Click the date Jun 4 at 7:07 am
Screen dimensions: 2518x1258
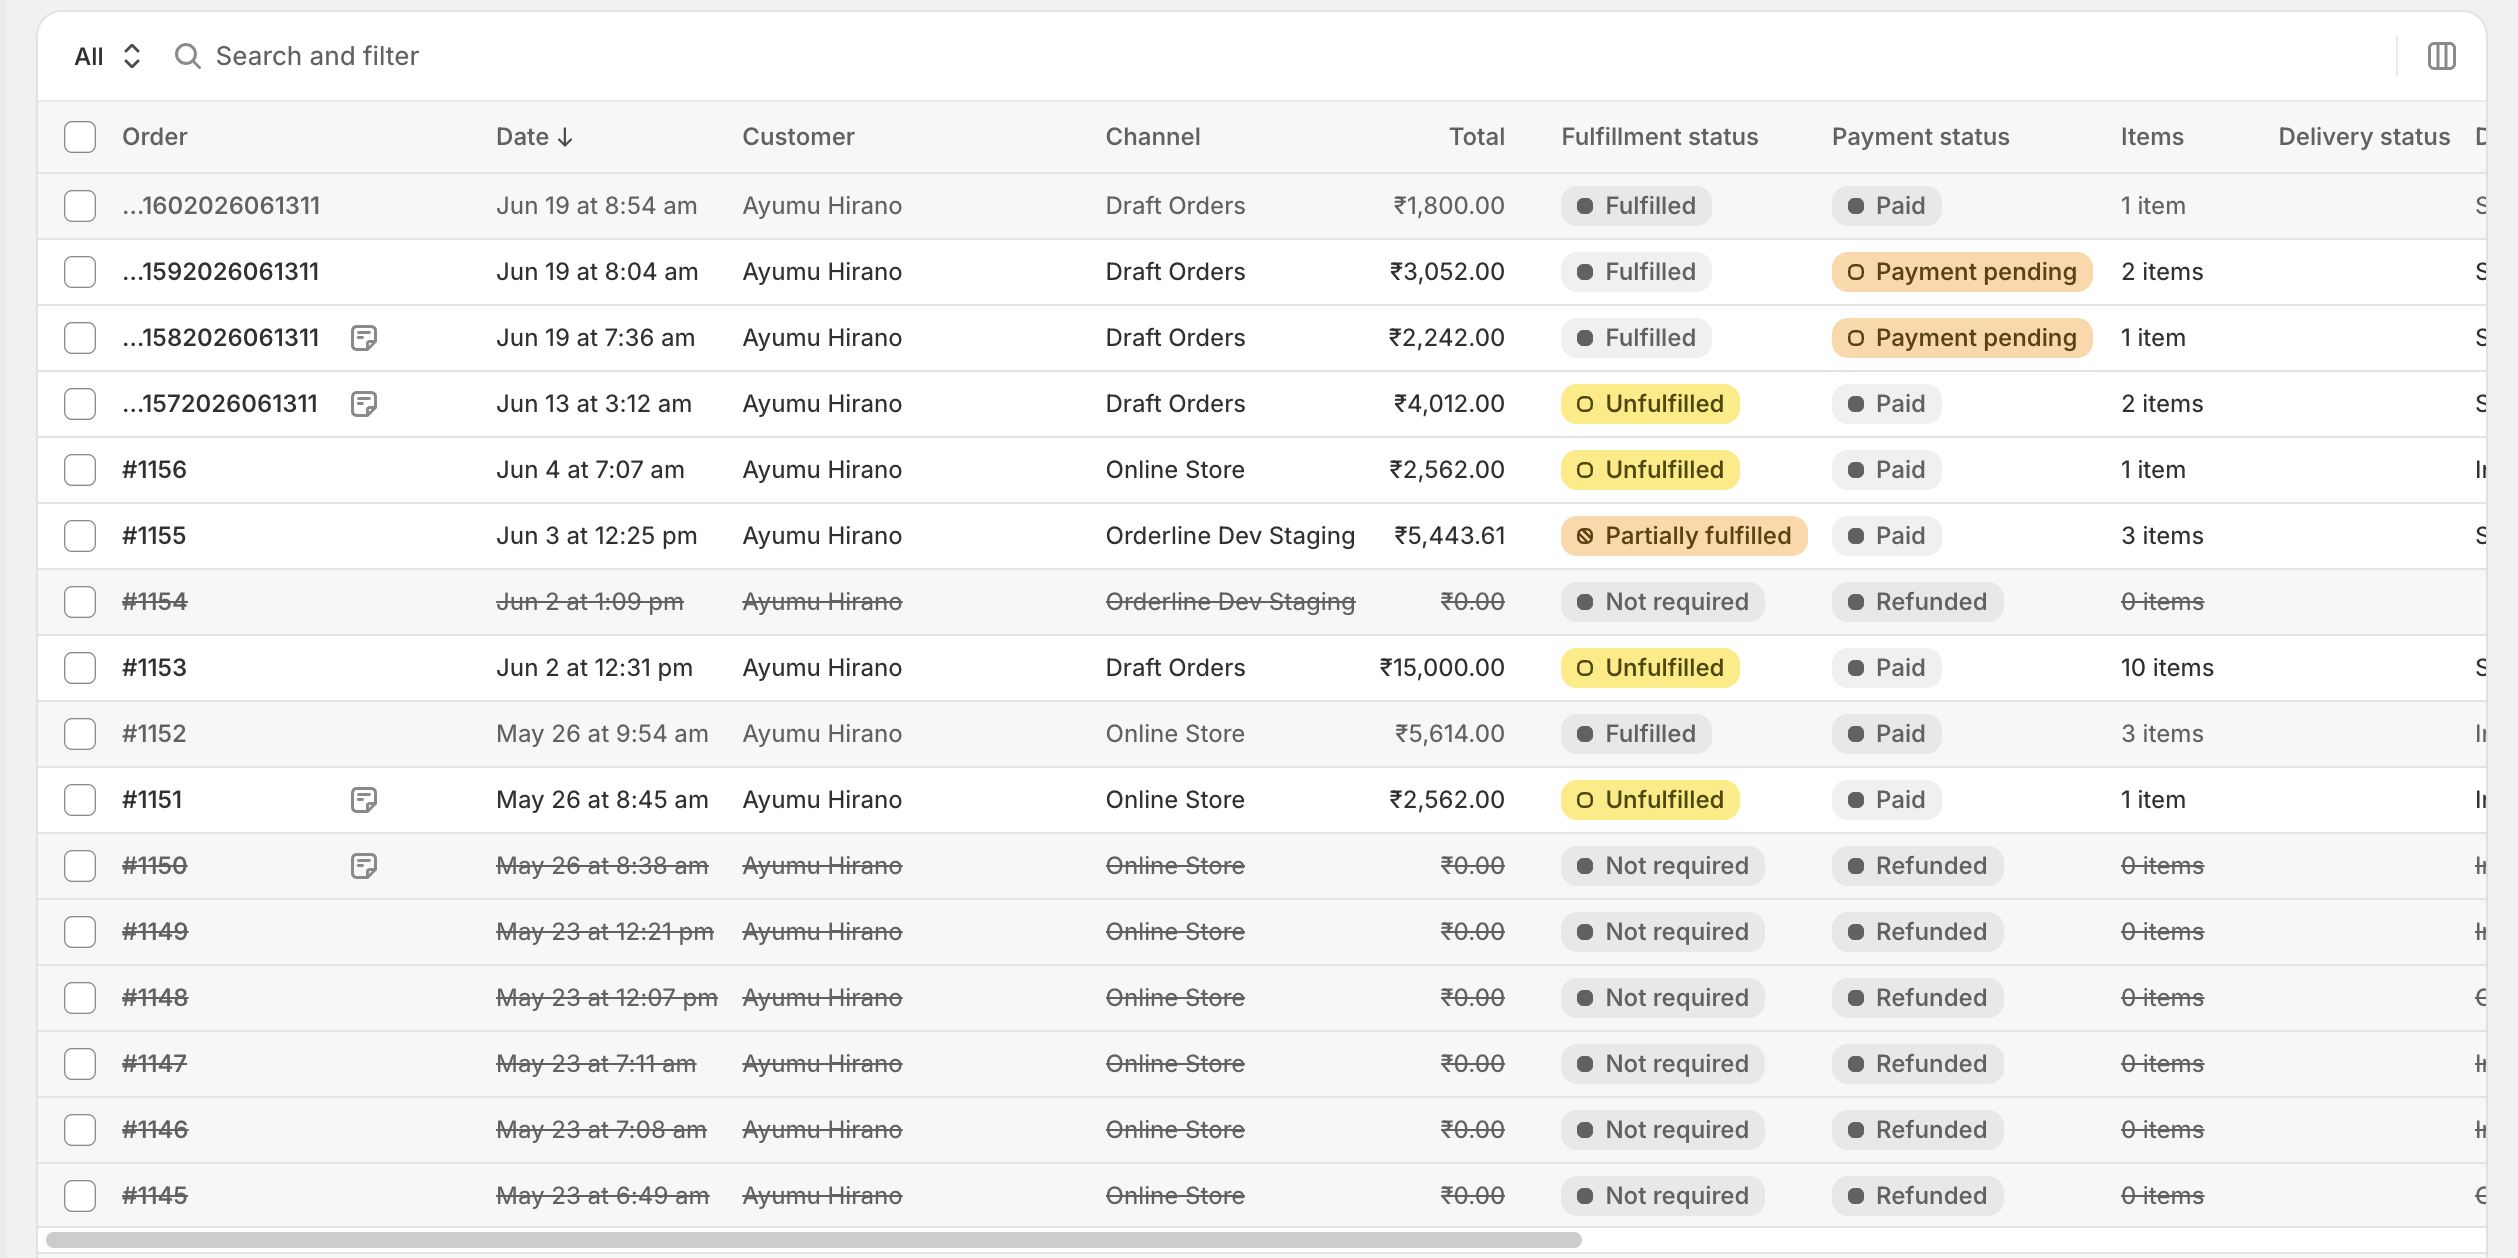(x=590, y=470)
